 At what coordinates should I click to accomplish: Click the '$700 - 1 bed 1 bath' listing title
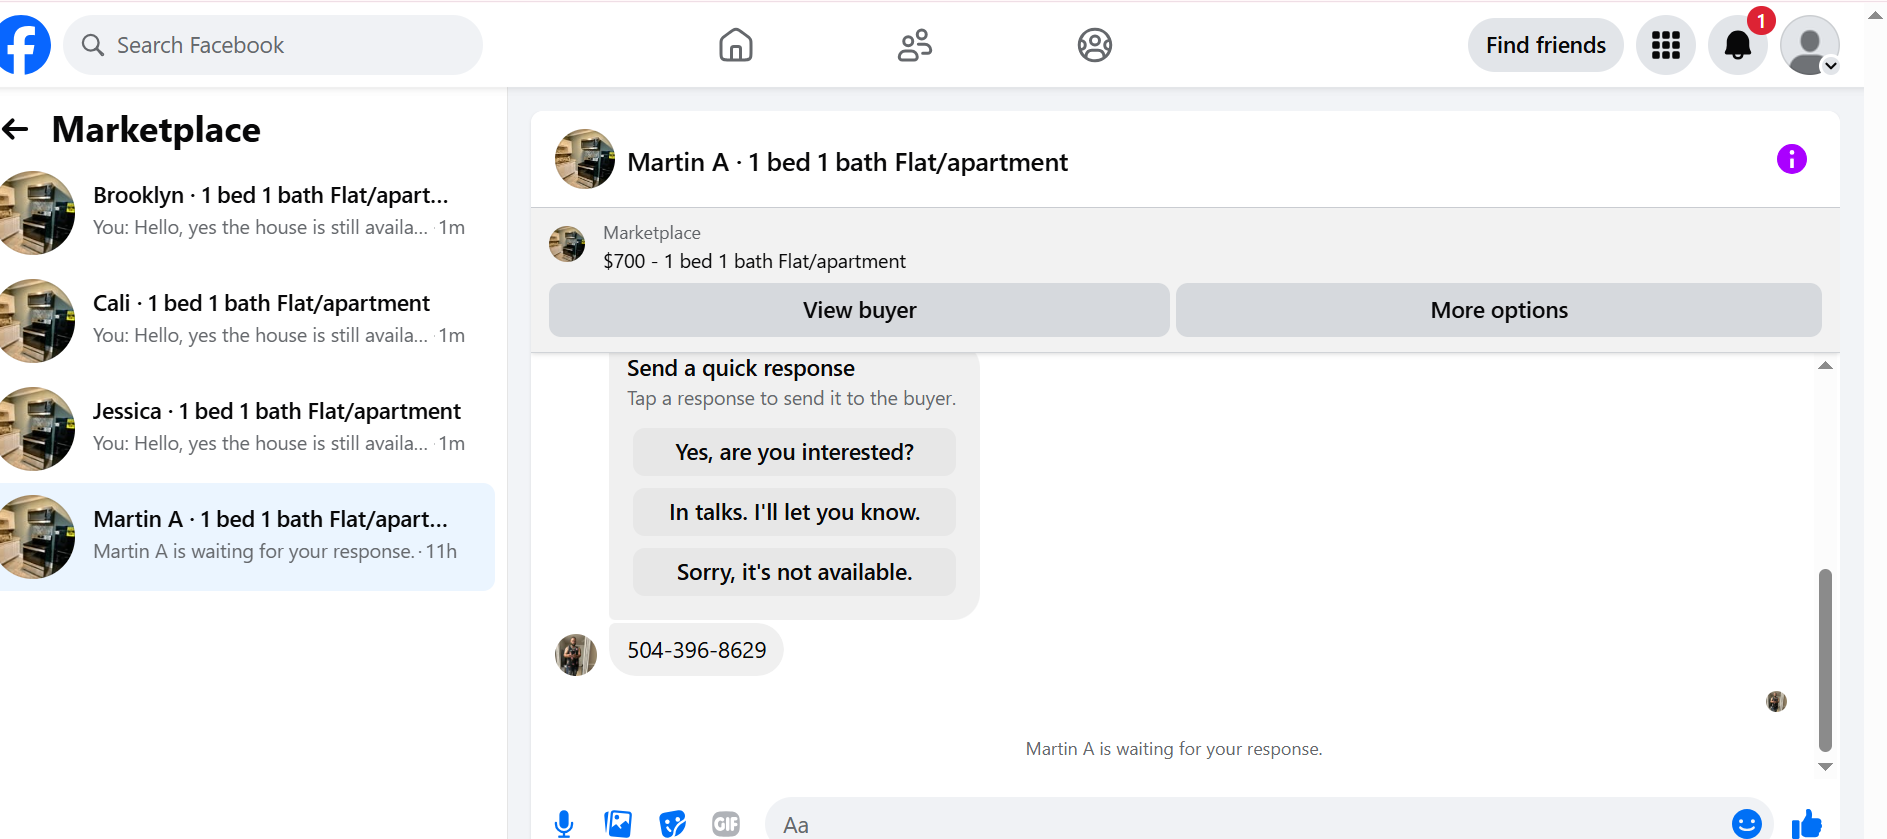tap(754, 261)
